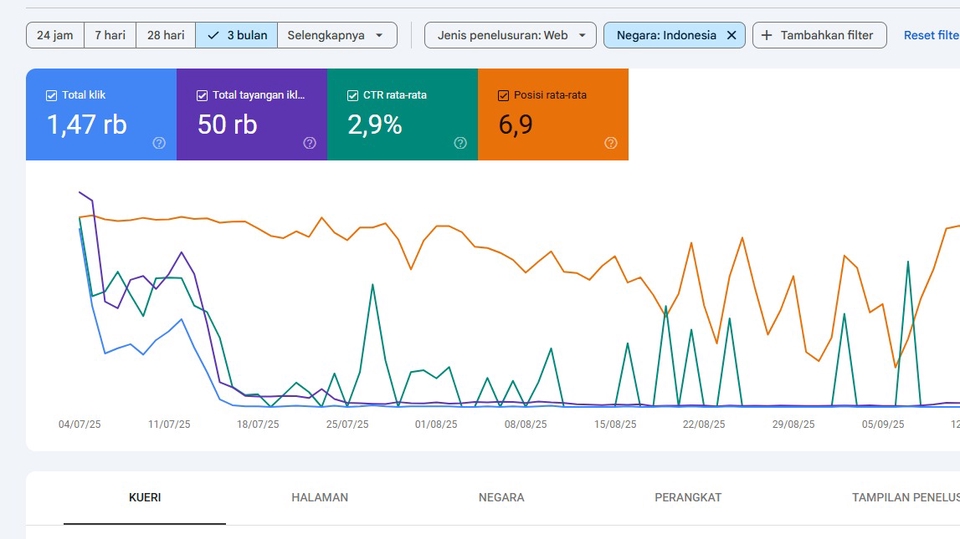
Task: Select the 7 hari date range
Action: 110,35
